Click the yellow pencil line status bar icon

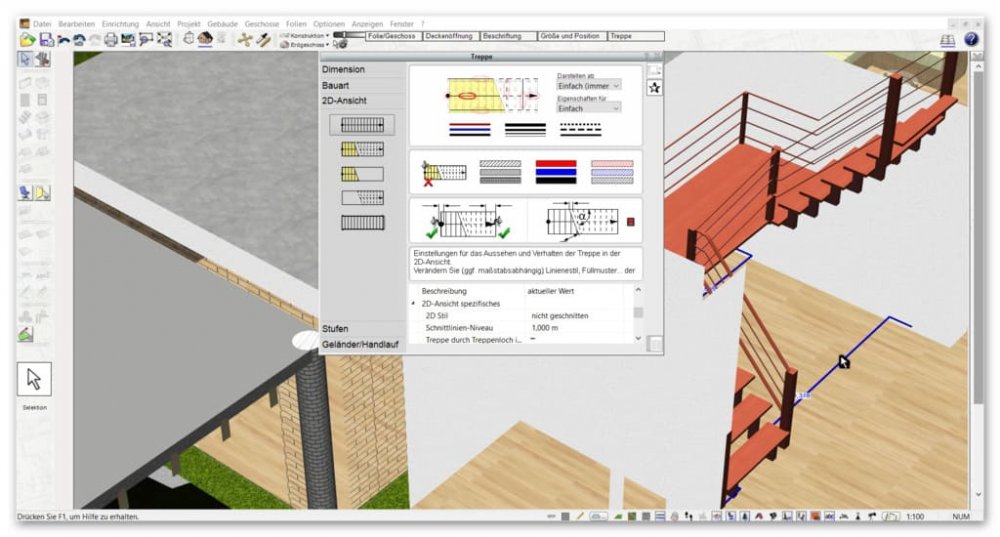pyautogui.click(x=580, y=517)
